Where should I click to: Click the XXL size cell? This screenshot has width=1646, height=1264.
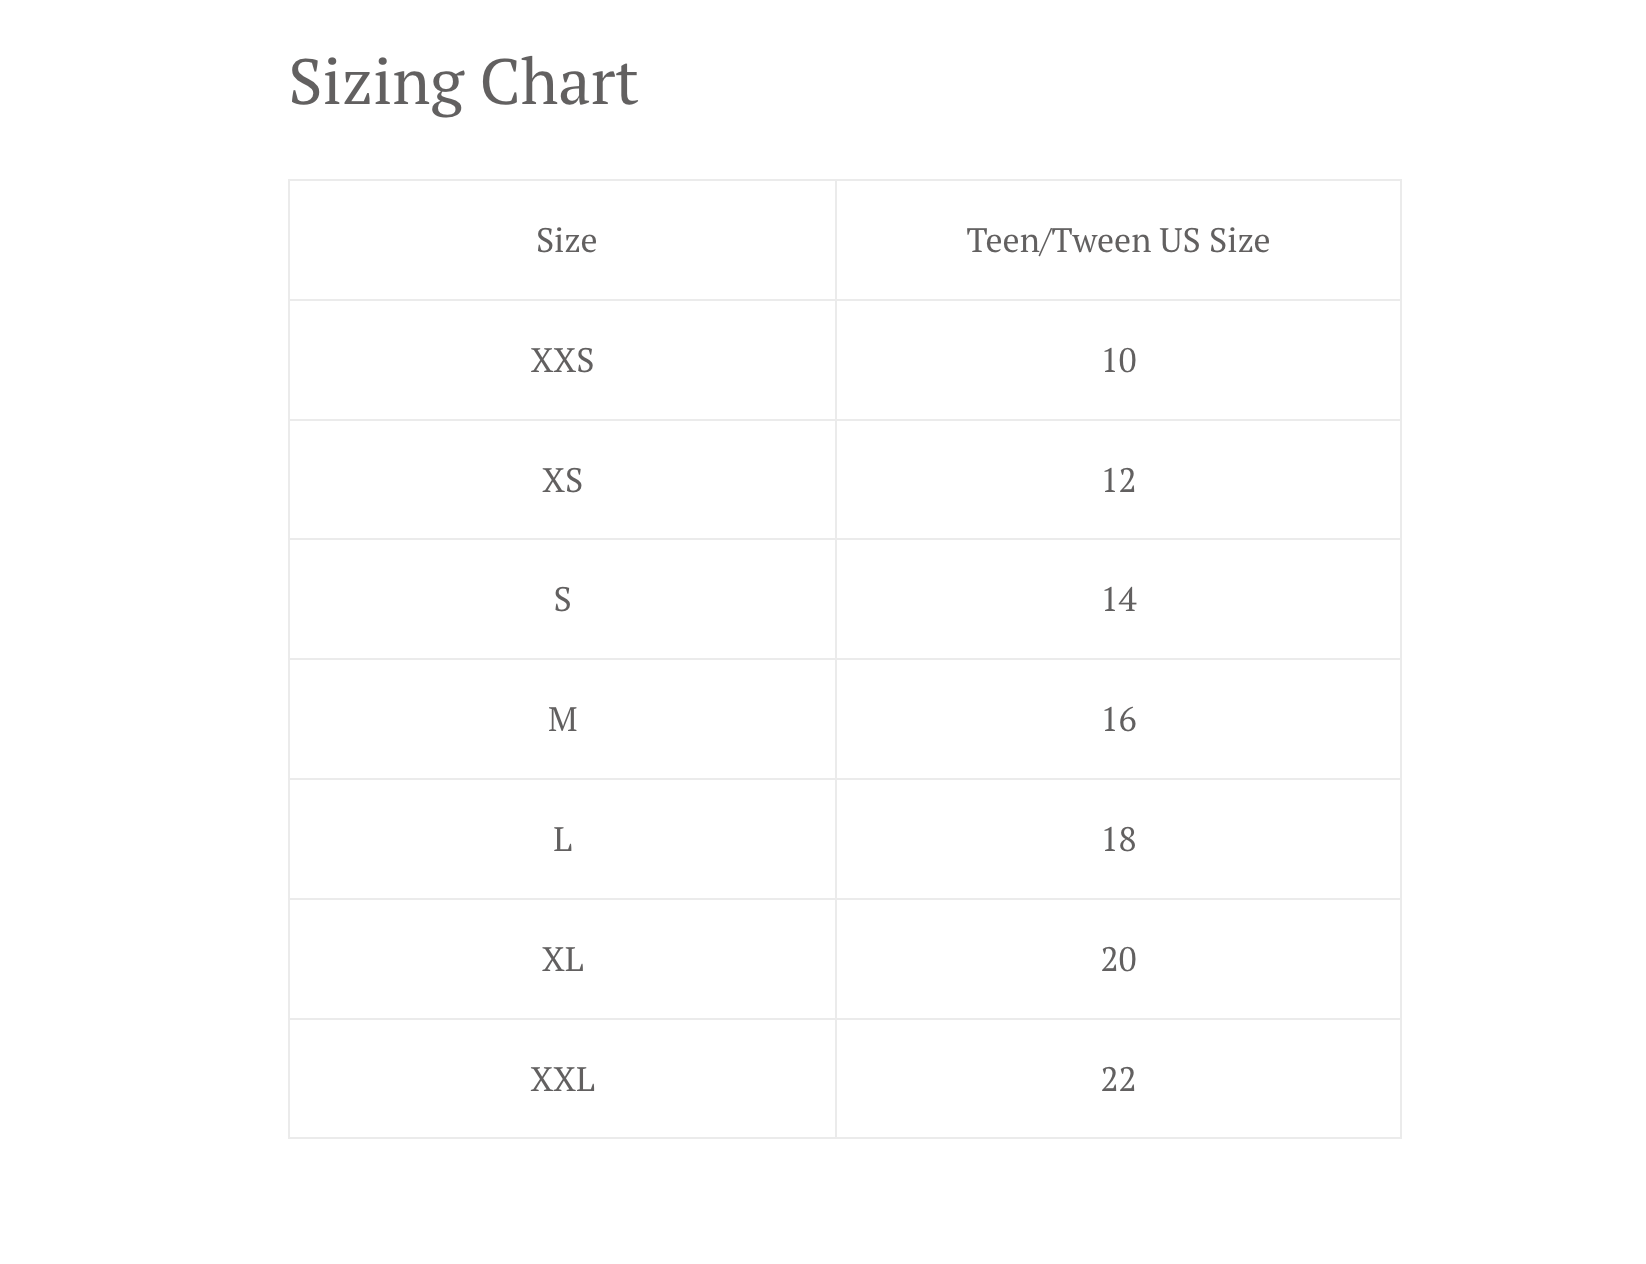tap(562, 1080)
